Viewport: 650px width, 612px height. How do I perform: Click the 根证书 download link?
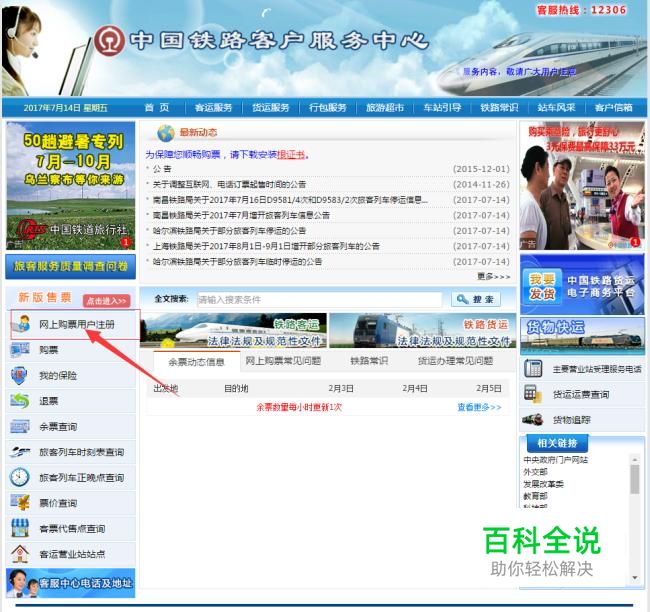291,155
